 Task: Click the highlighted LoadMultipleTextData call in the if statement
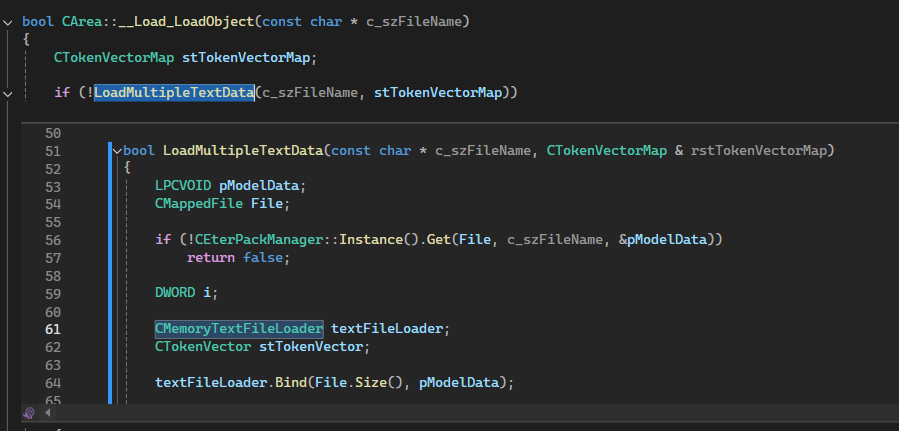(174, 92)
